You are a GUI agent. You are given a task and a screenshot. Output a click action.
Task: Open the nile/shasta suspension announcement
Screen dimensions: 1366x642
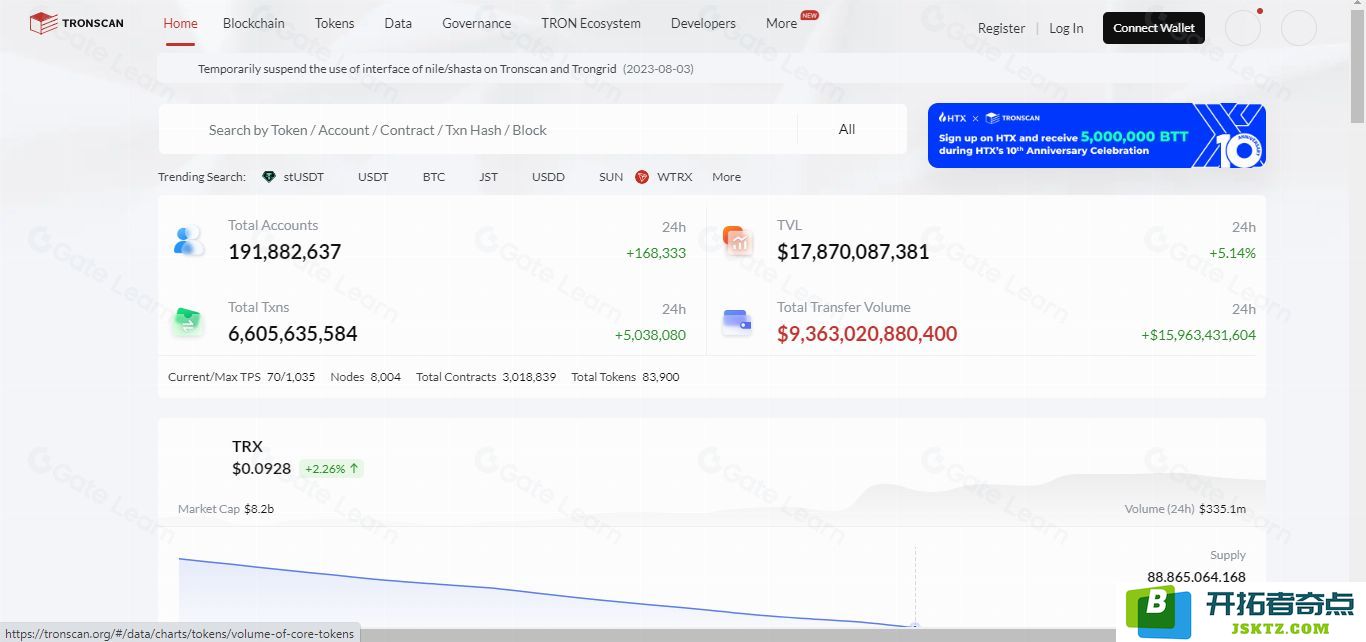click(x=446, y=69)
